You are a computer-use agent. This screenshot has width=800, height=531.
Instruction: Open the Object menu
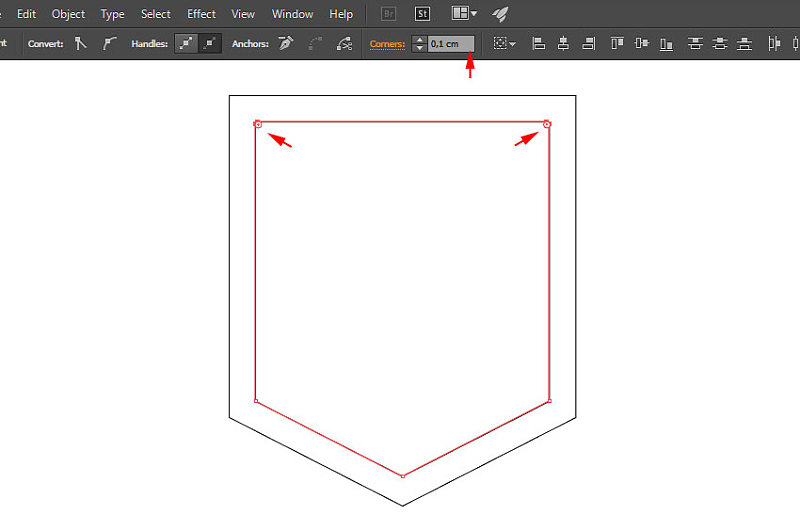tap(68, 14)
